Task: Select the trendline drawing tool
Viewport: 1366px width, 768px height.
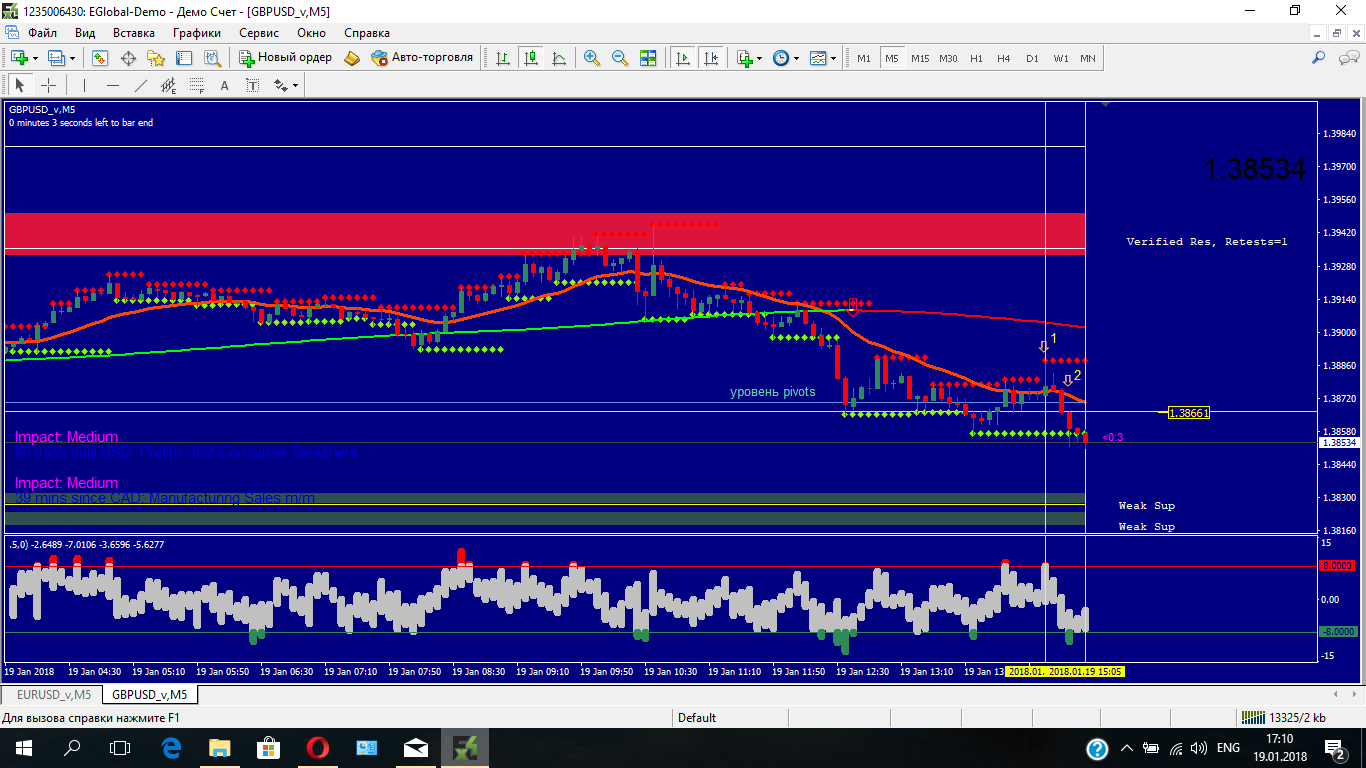Action: tap(141, 86)
